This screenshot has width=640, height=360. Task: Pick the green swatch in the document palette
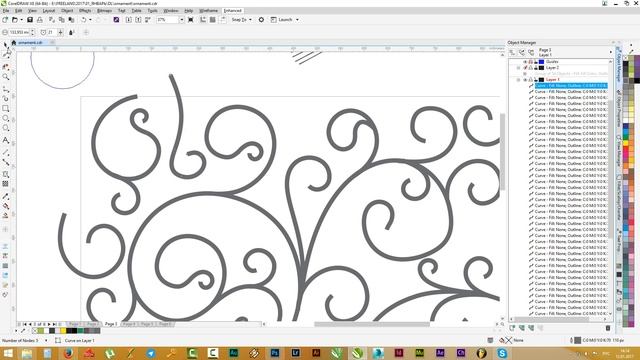coord(80,331)
